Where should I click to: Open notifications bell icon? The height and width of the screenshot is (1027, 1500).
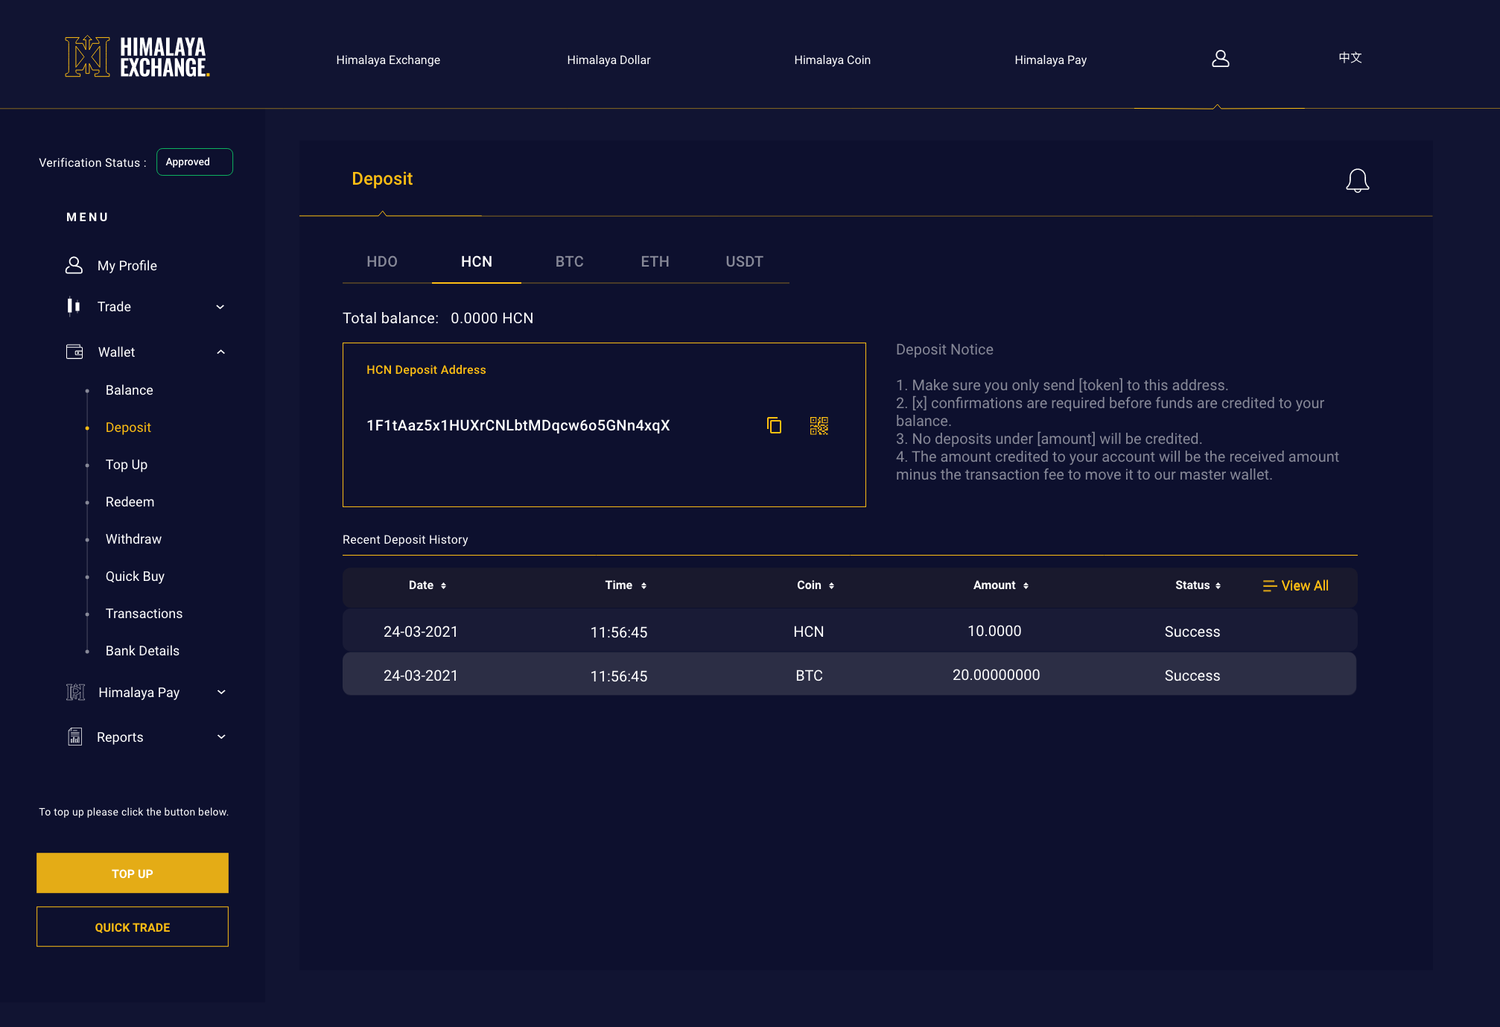1357,181
